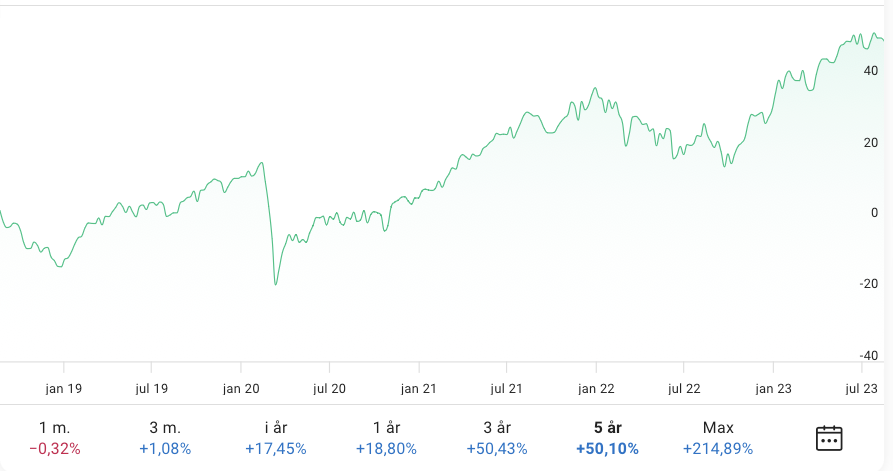This screenshot has height=471, width=893.
Task: Show the 'i år' year-to-date period
Action: pos(275,438)
